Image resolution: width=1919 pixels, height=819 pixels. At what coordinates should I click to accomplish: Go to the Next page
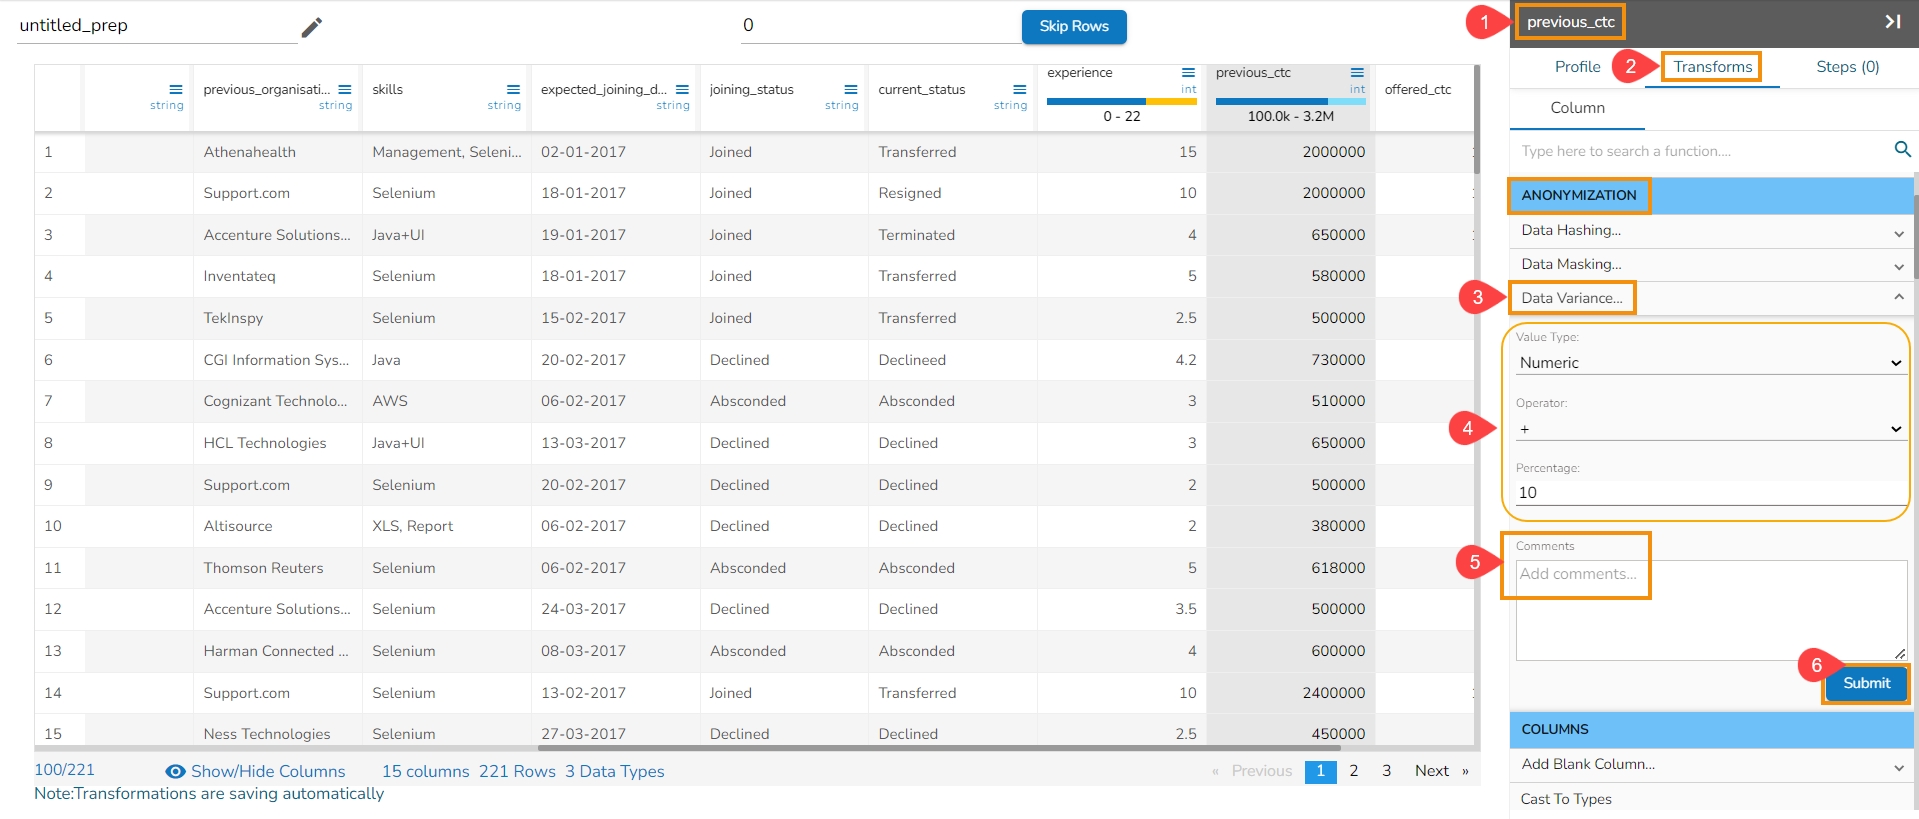(x=1431, y=771)
